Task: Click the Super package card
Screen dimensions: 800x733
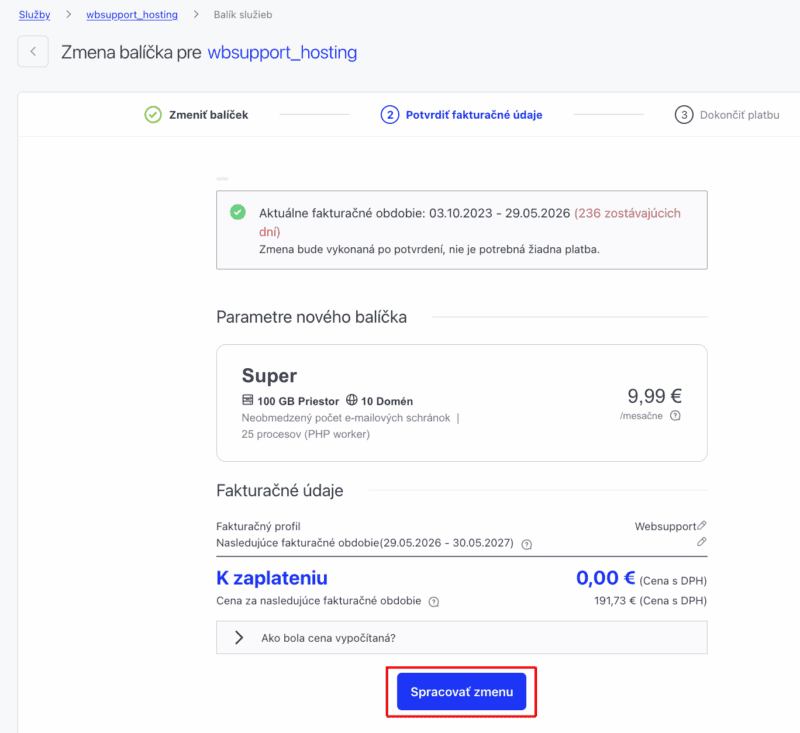Action: click(461, 402)
